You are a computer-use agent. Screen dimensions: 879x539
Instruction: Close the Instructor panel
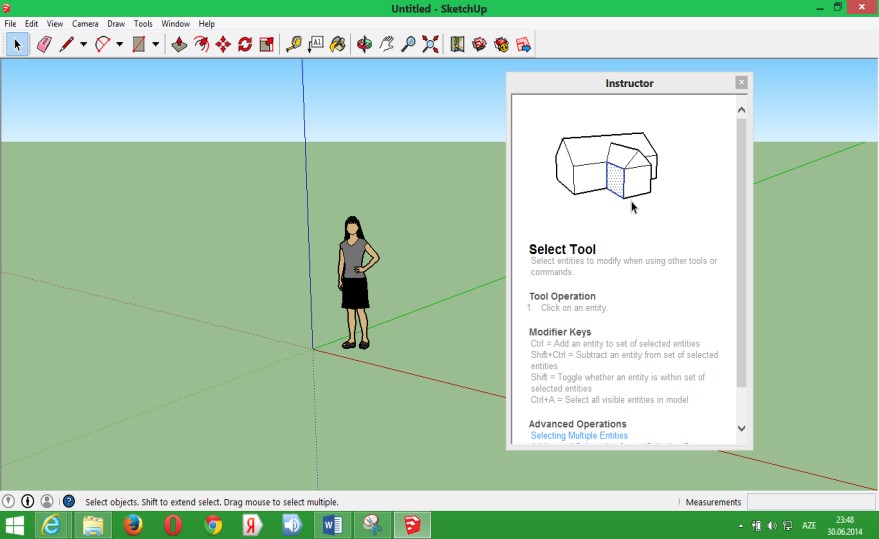[741, 82]
